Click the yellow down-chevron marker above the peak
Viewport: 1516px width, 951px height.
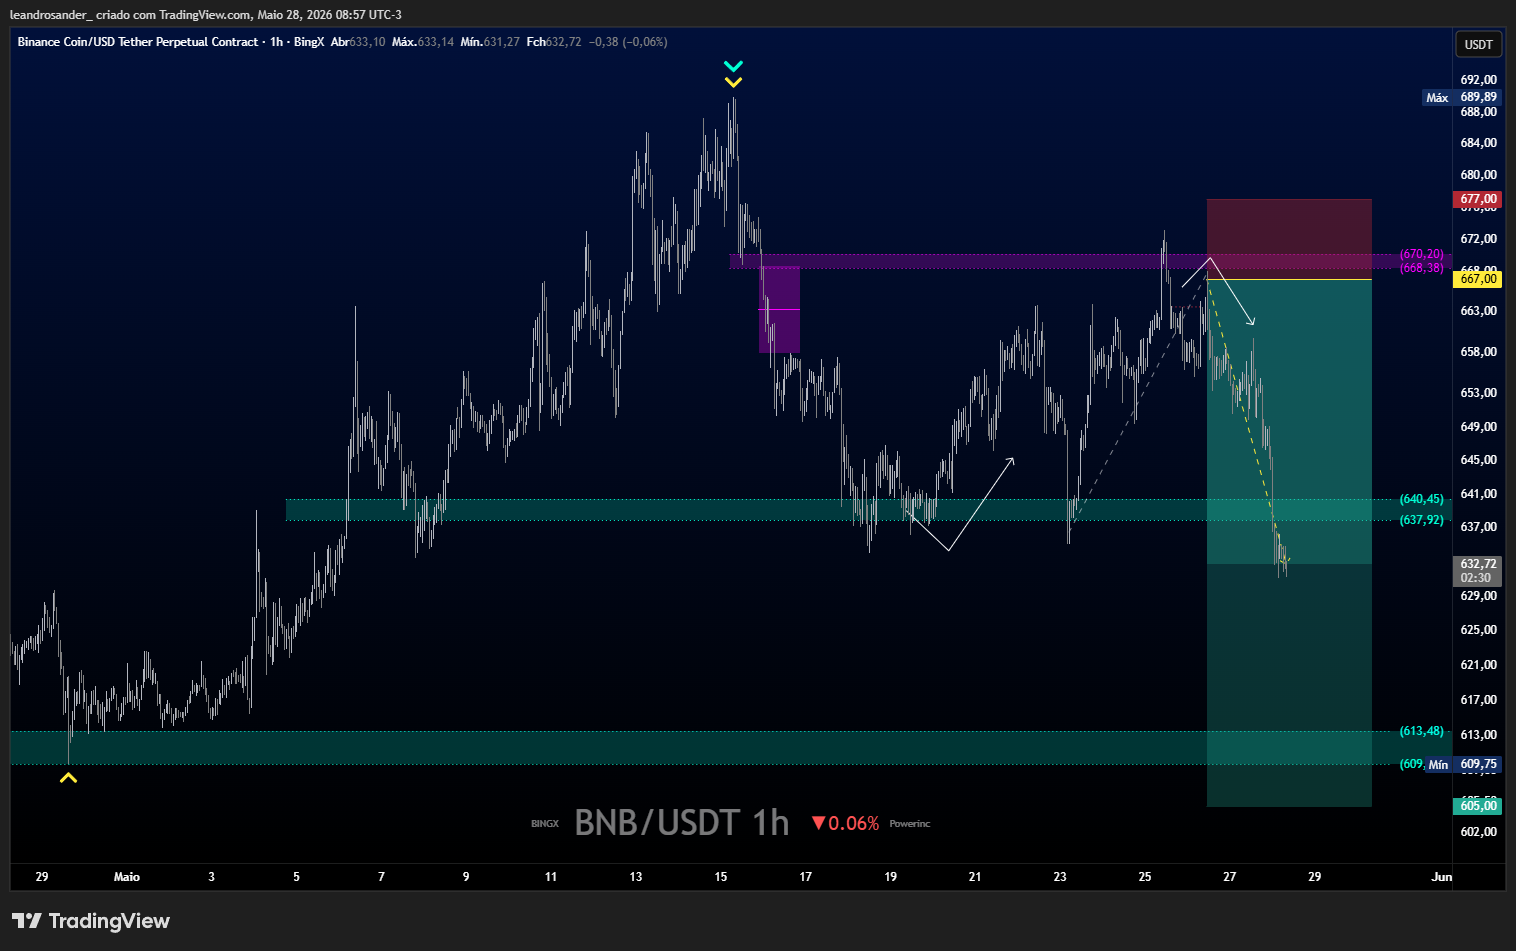733,82
